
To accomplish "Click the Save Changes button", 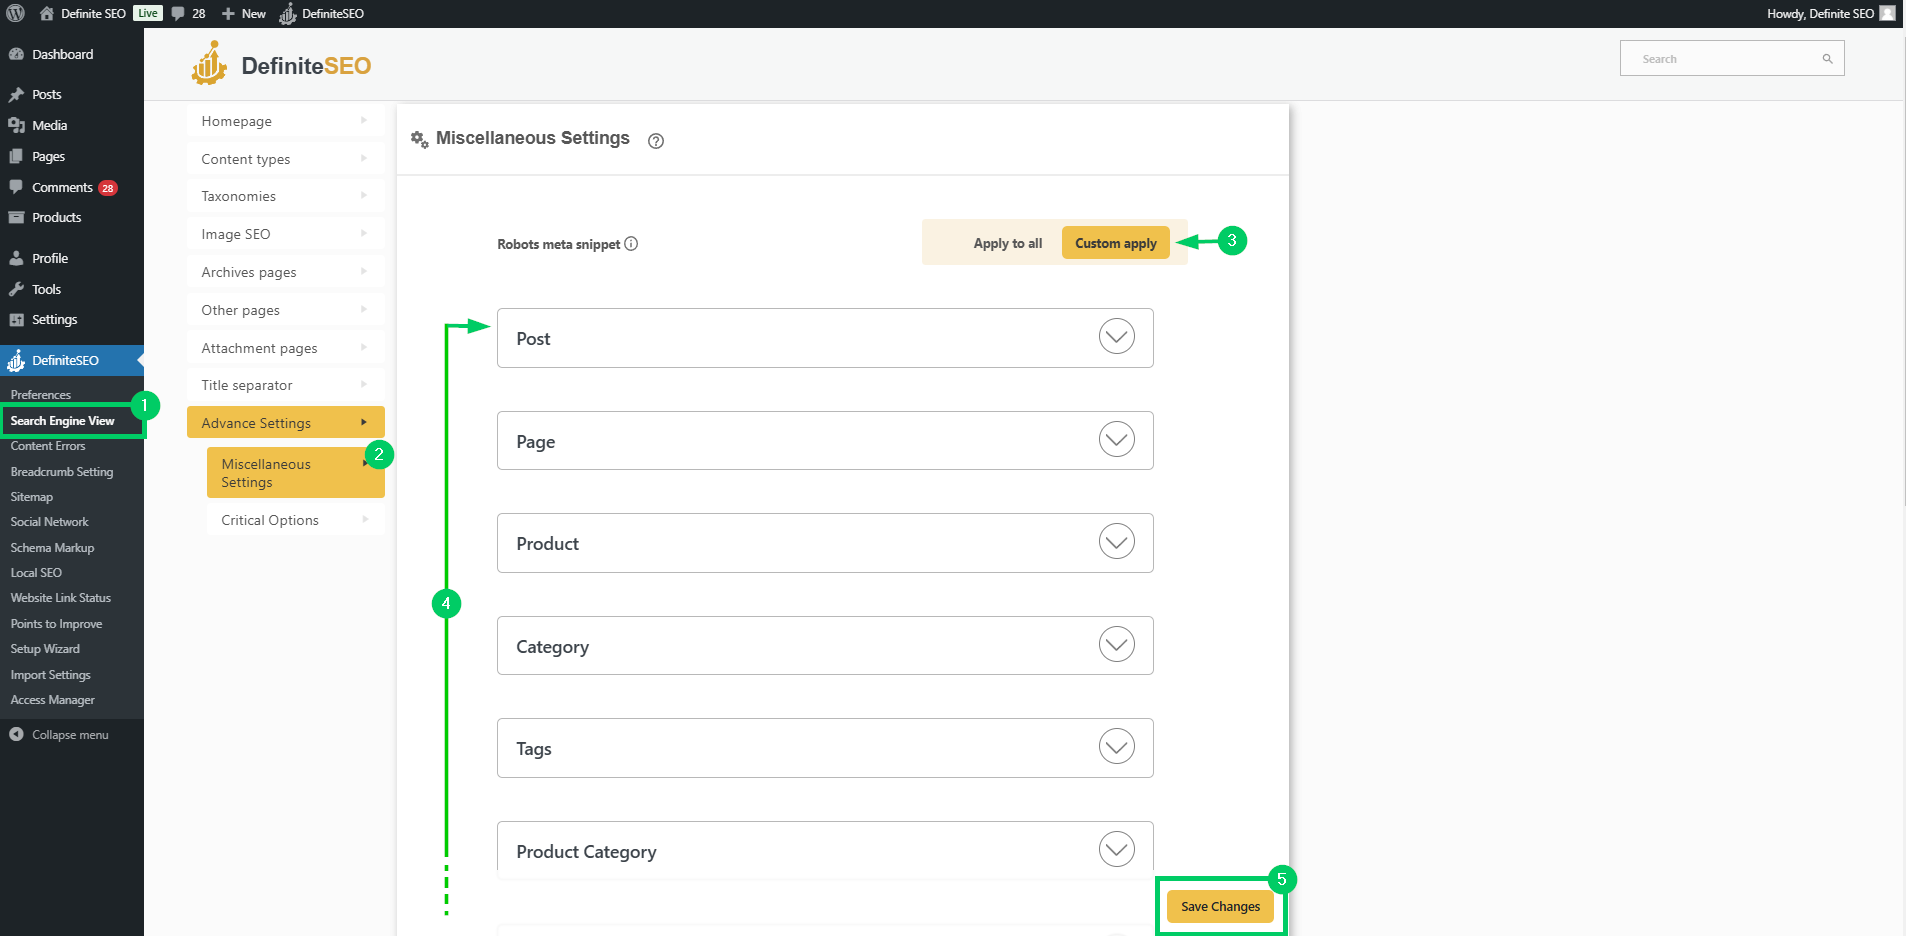I will (x=1220, y=906).
